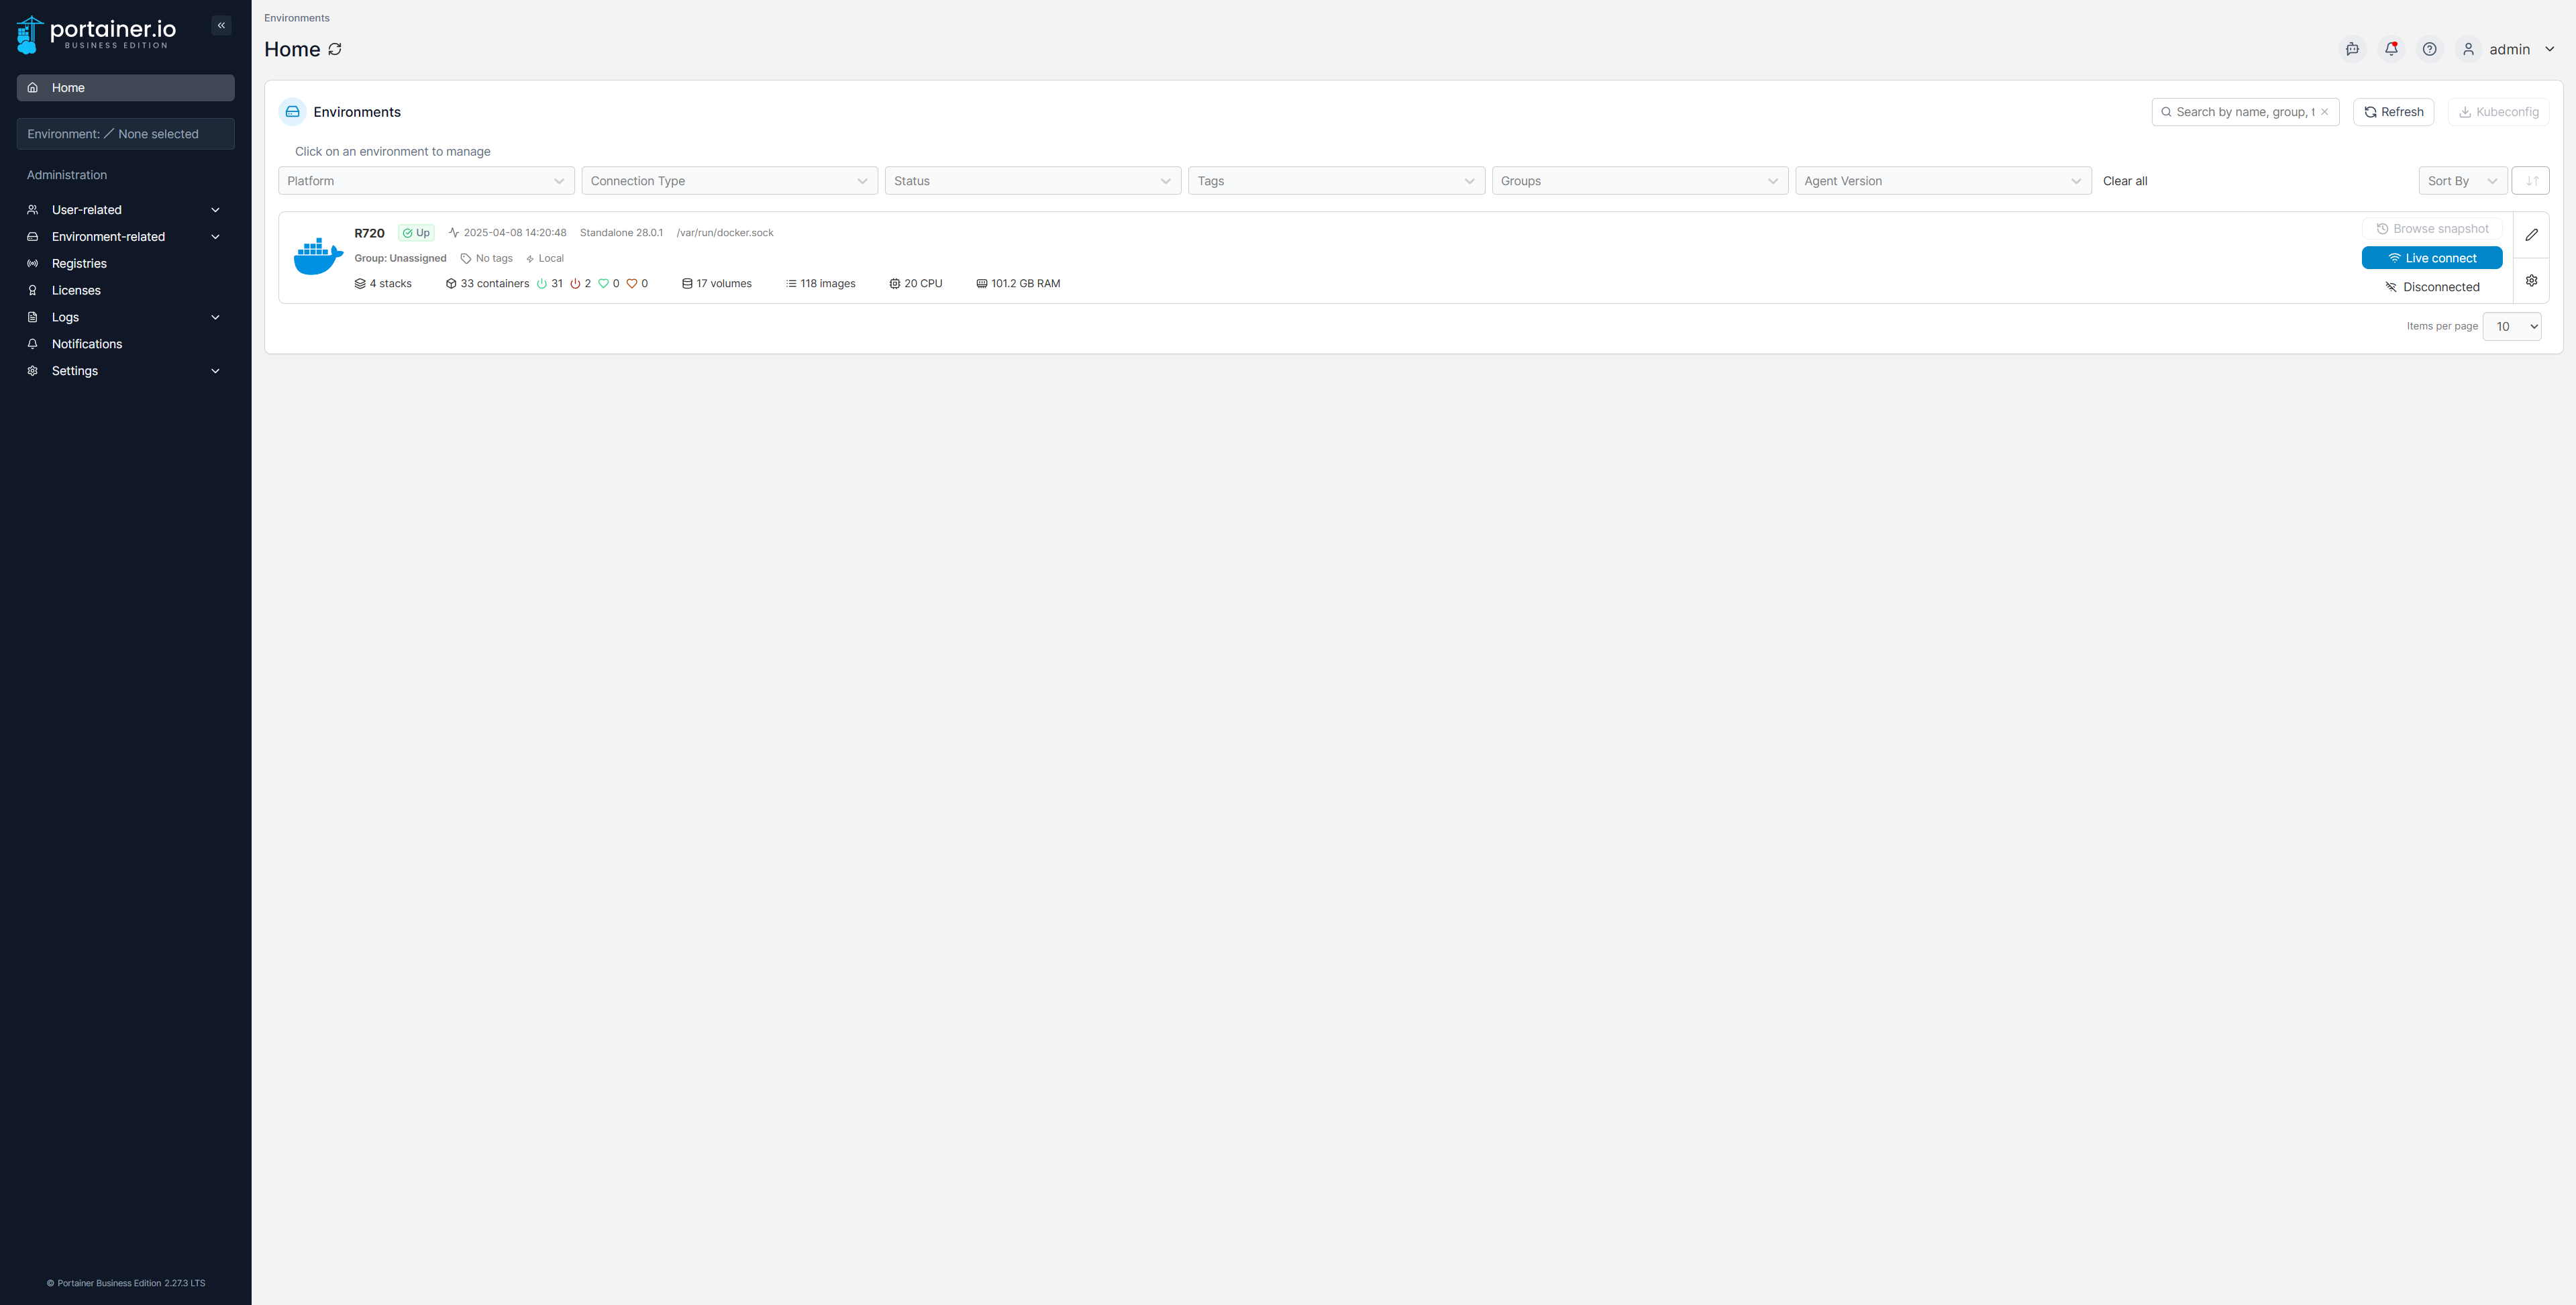Click the Live connect button

[2431, 258]
